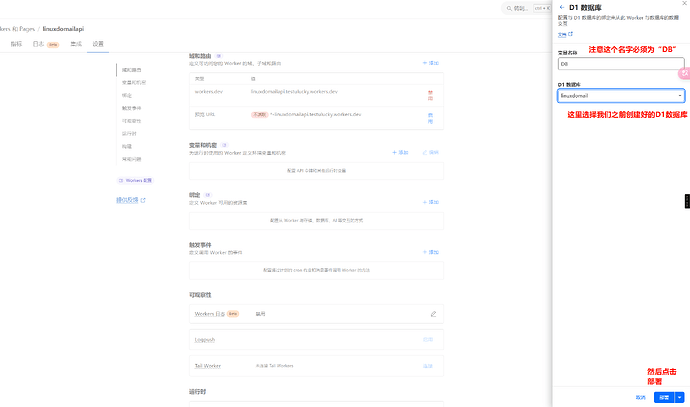
Task: Click the dark tab on right screen edge
Action: (687, 201)
